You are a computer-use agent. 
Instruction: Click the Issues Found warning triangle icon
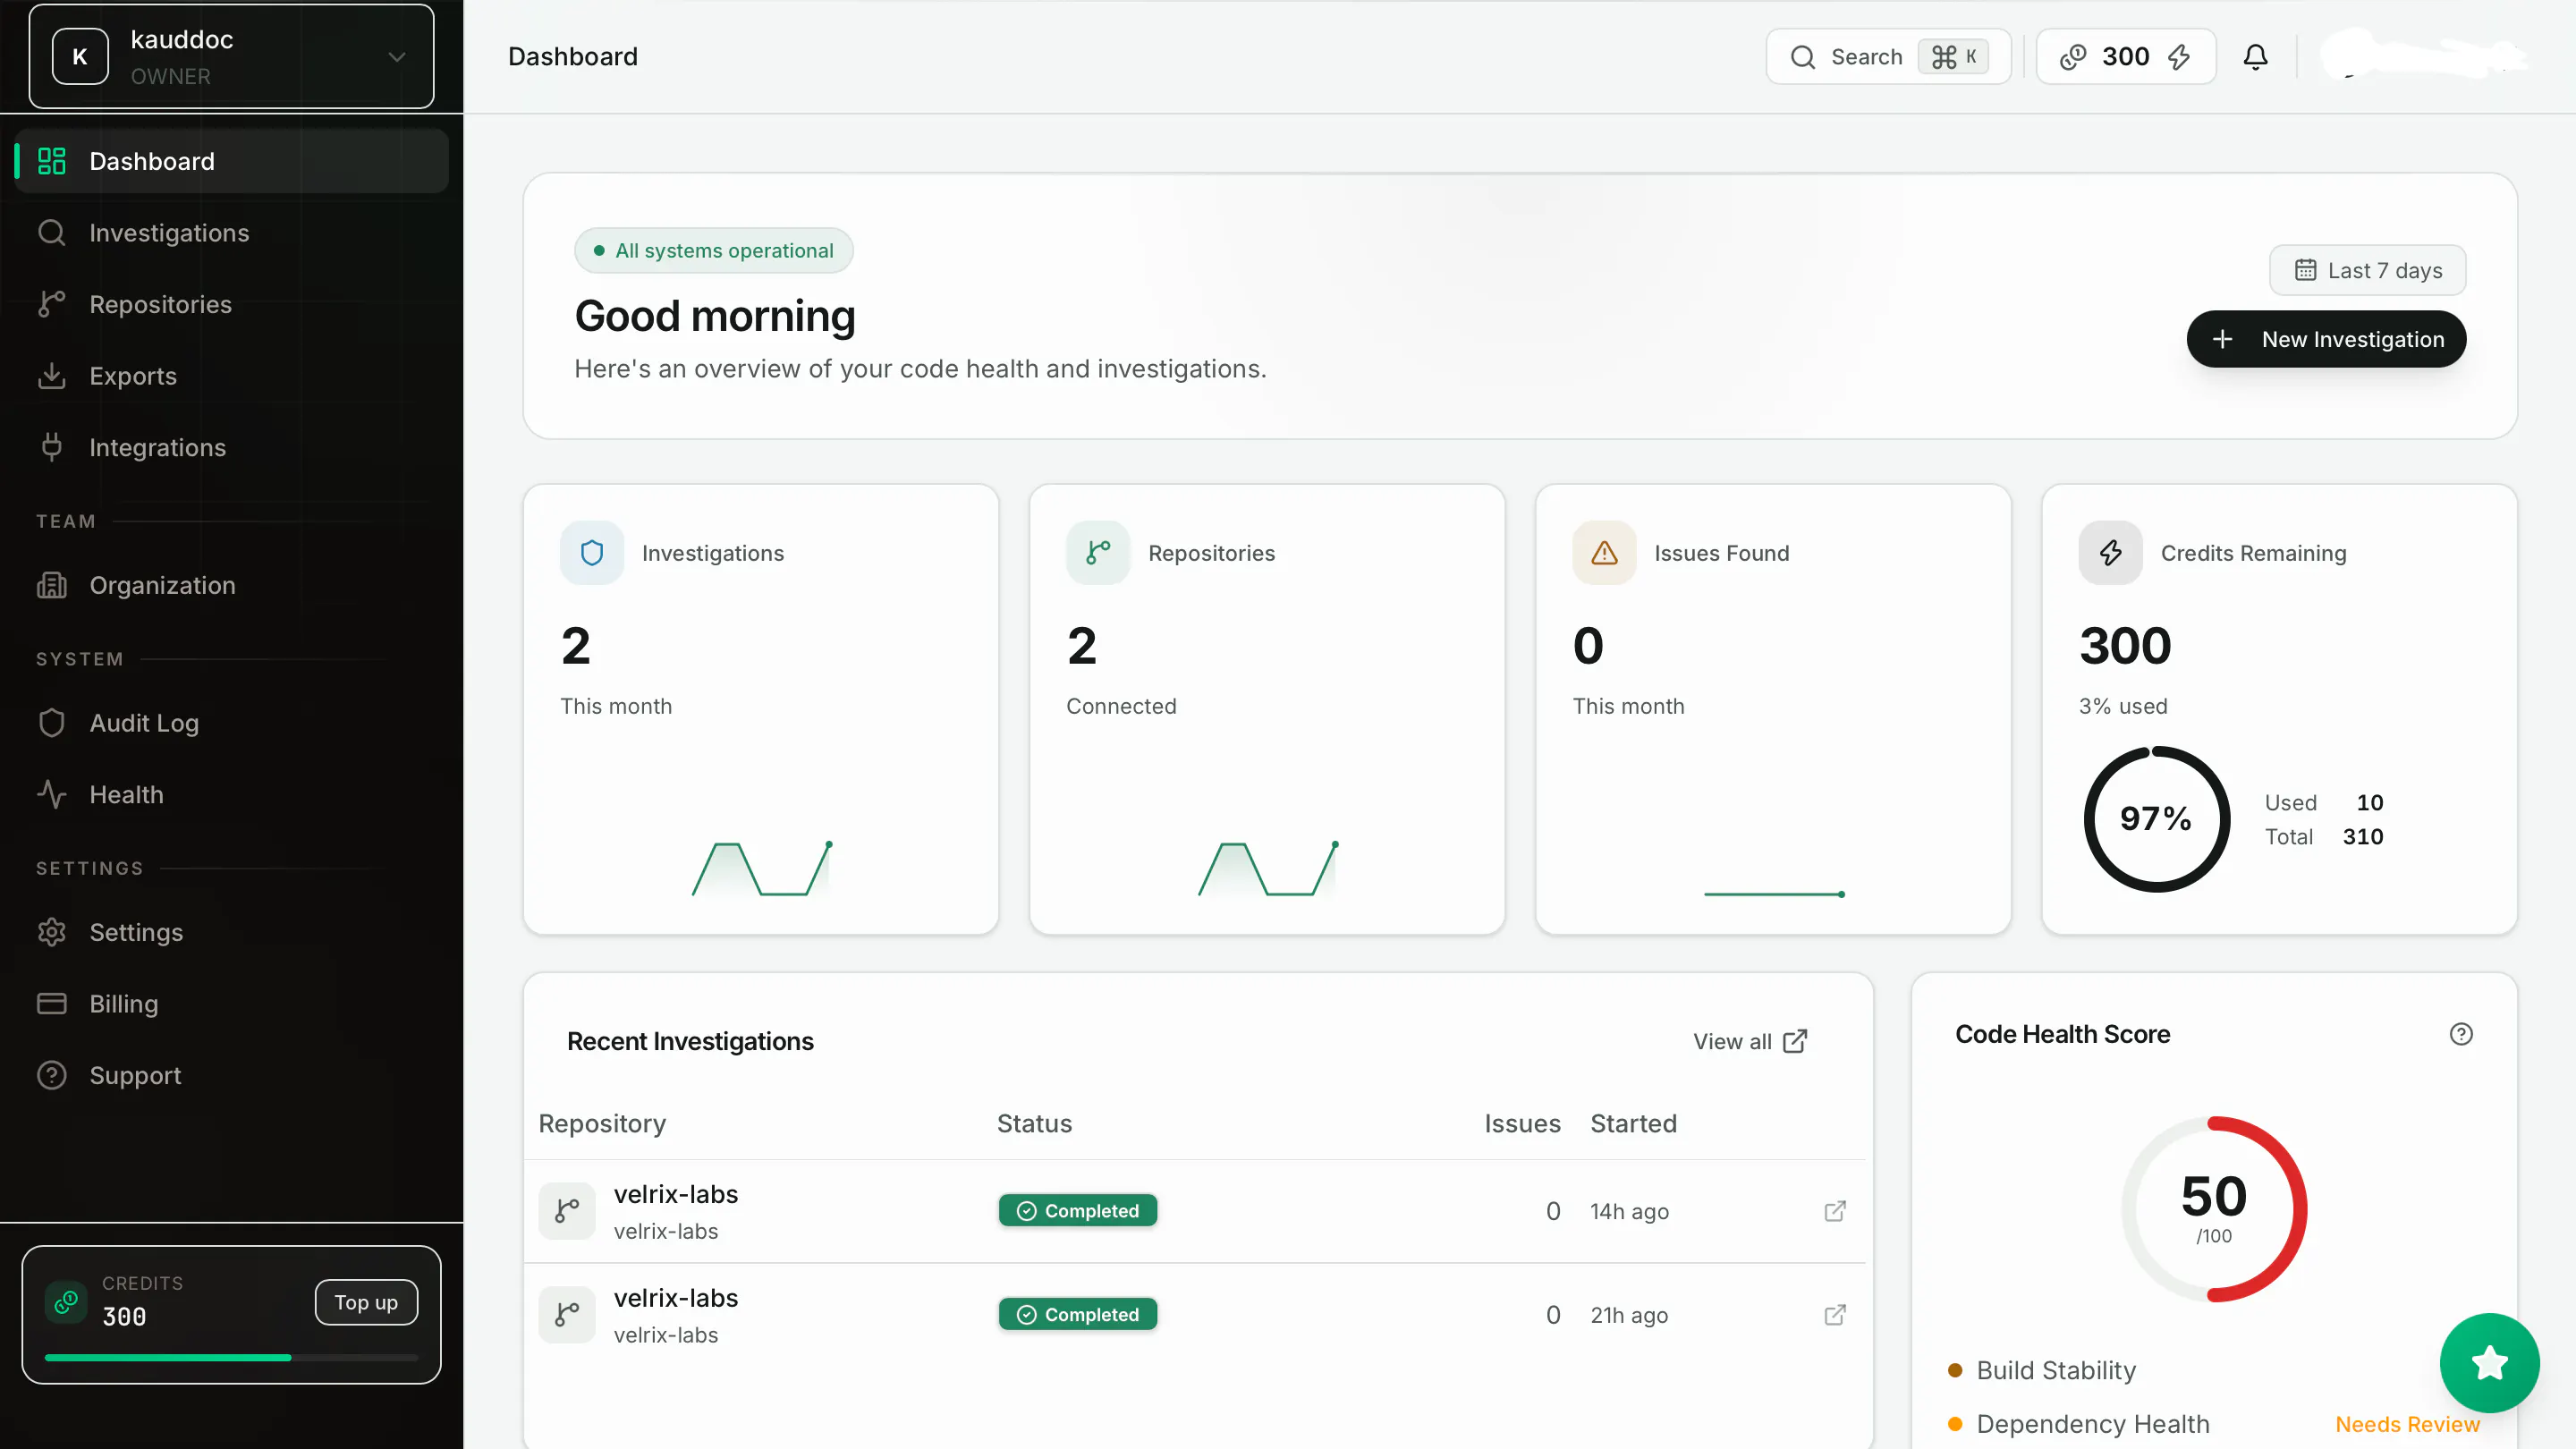(x=1604, y=553)
